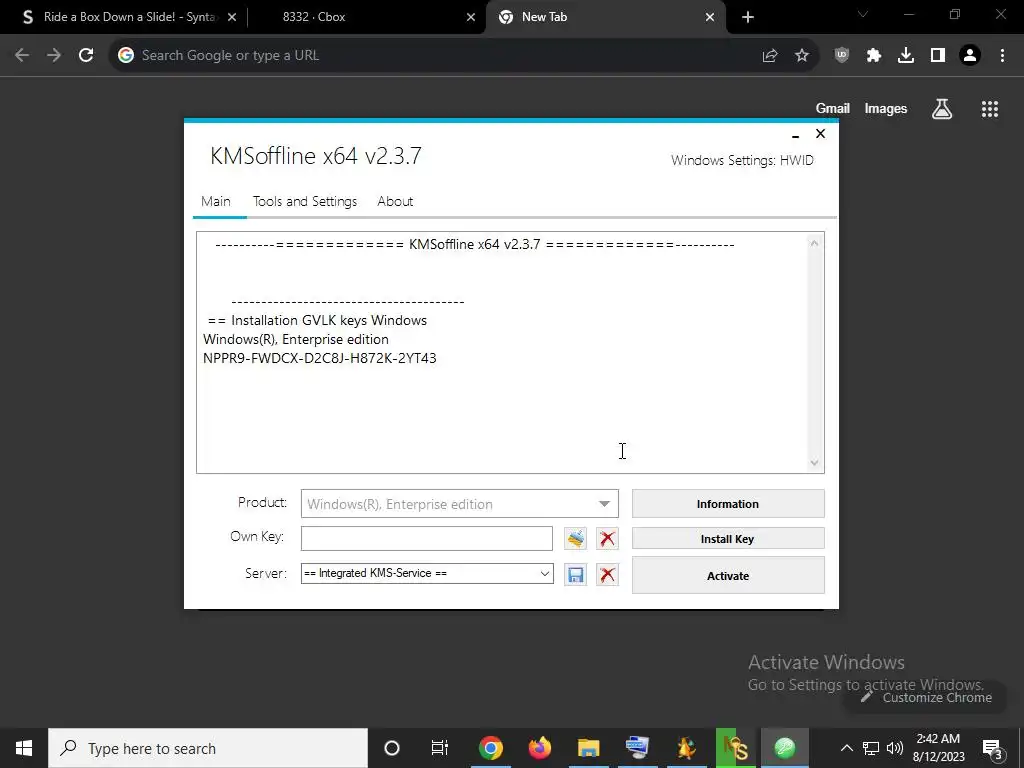1024x768 pixels.
Task: Switch to the Main tab
Action: point(216,202)
